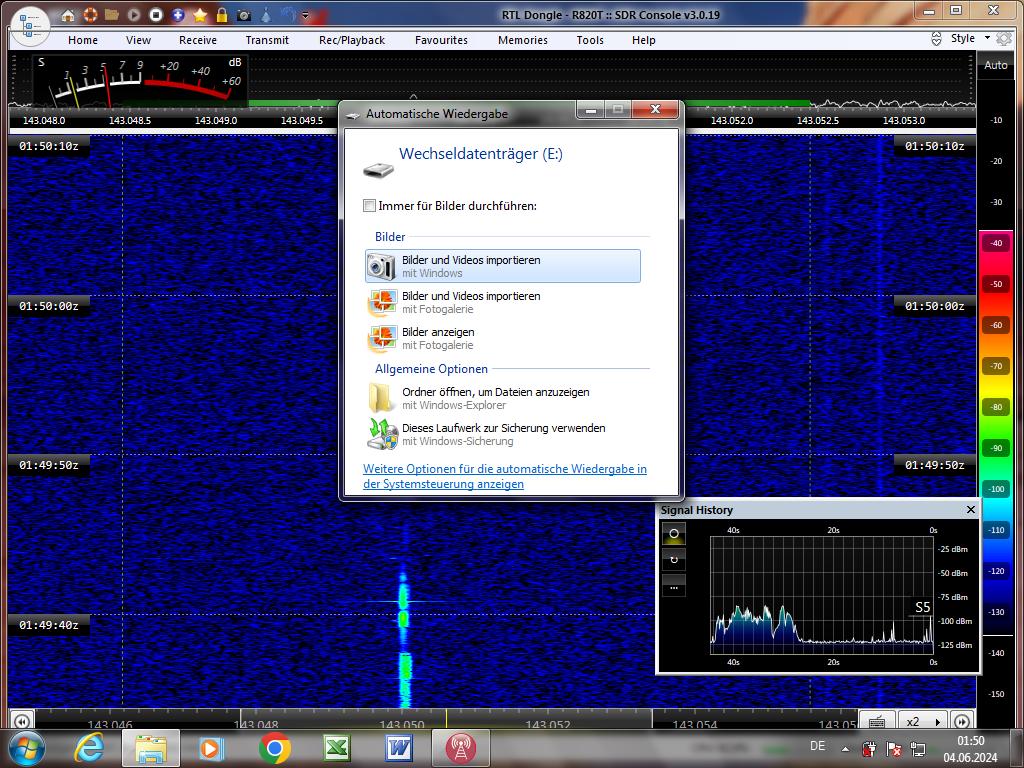Select 'Bilder anzeigen mit Fotogalerie'

(x=503, y=338)
